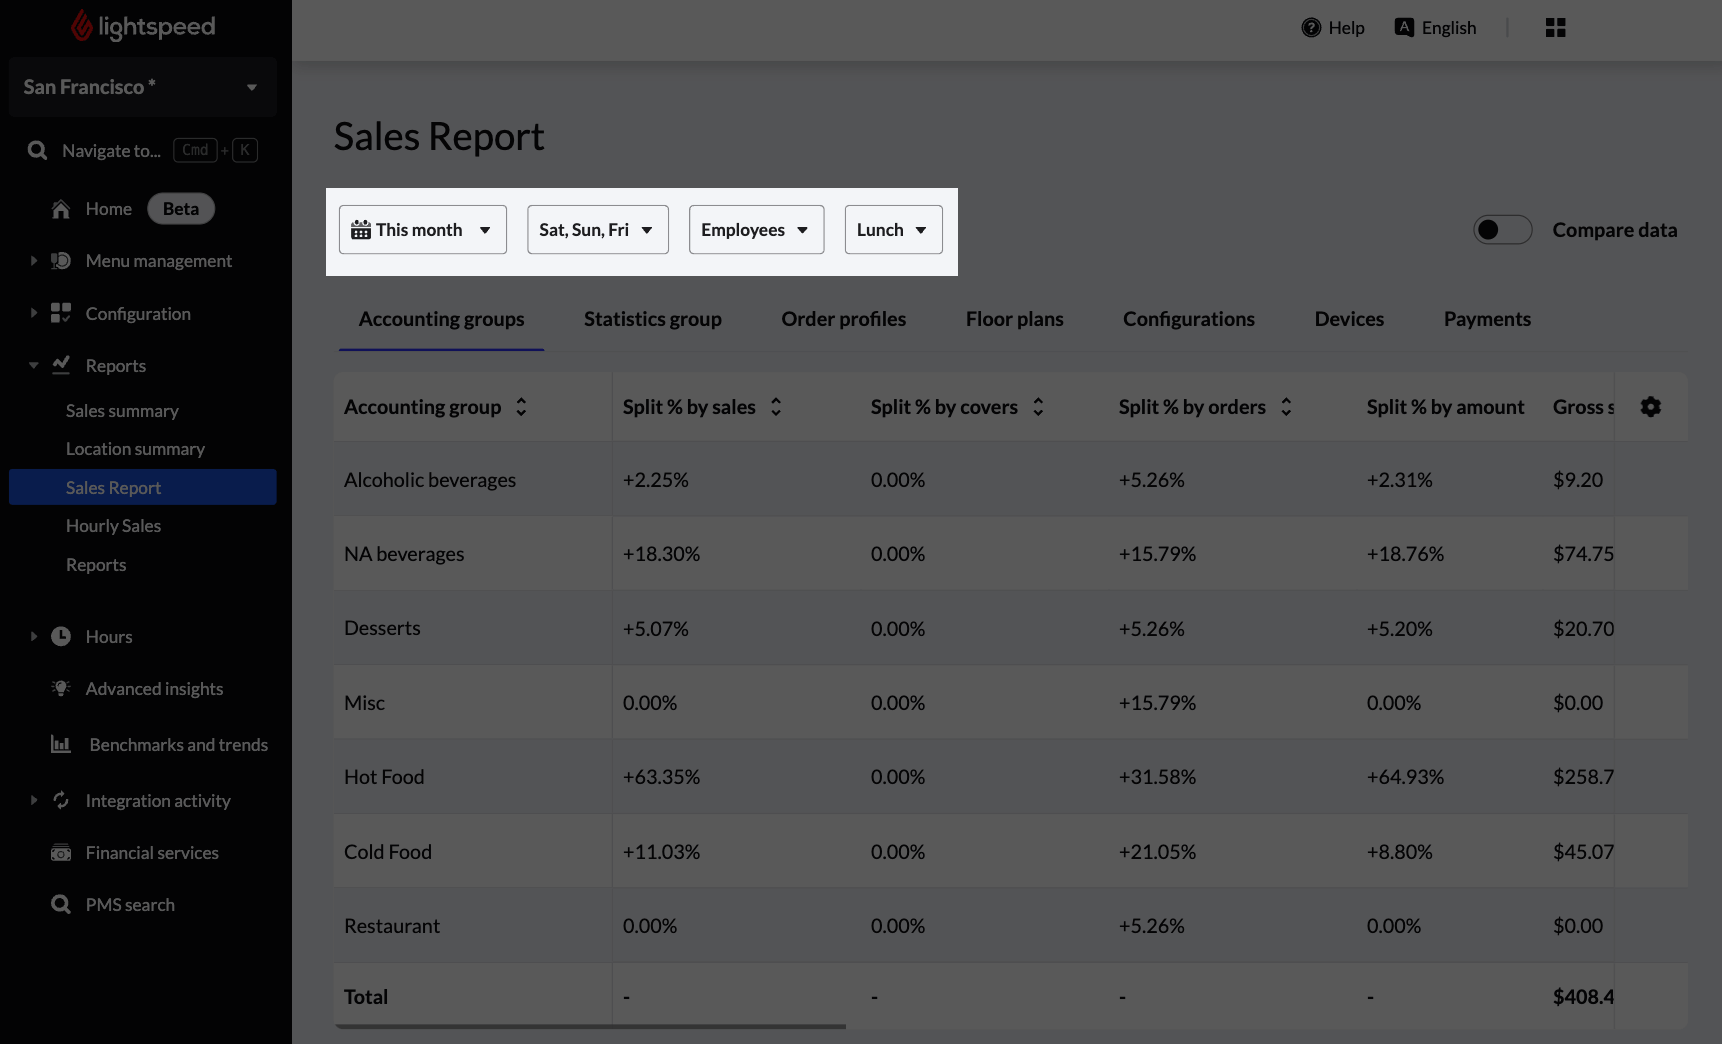Open Location summary report link
This screenshot has height=1044, width=1722.
(x=135, y=449)
